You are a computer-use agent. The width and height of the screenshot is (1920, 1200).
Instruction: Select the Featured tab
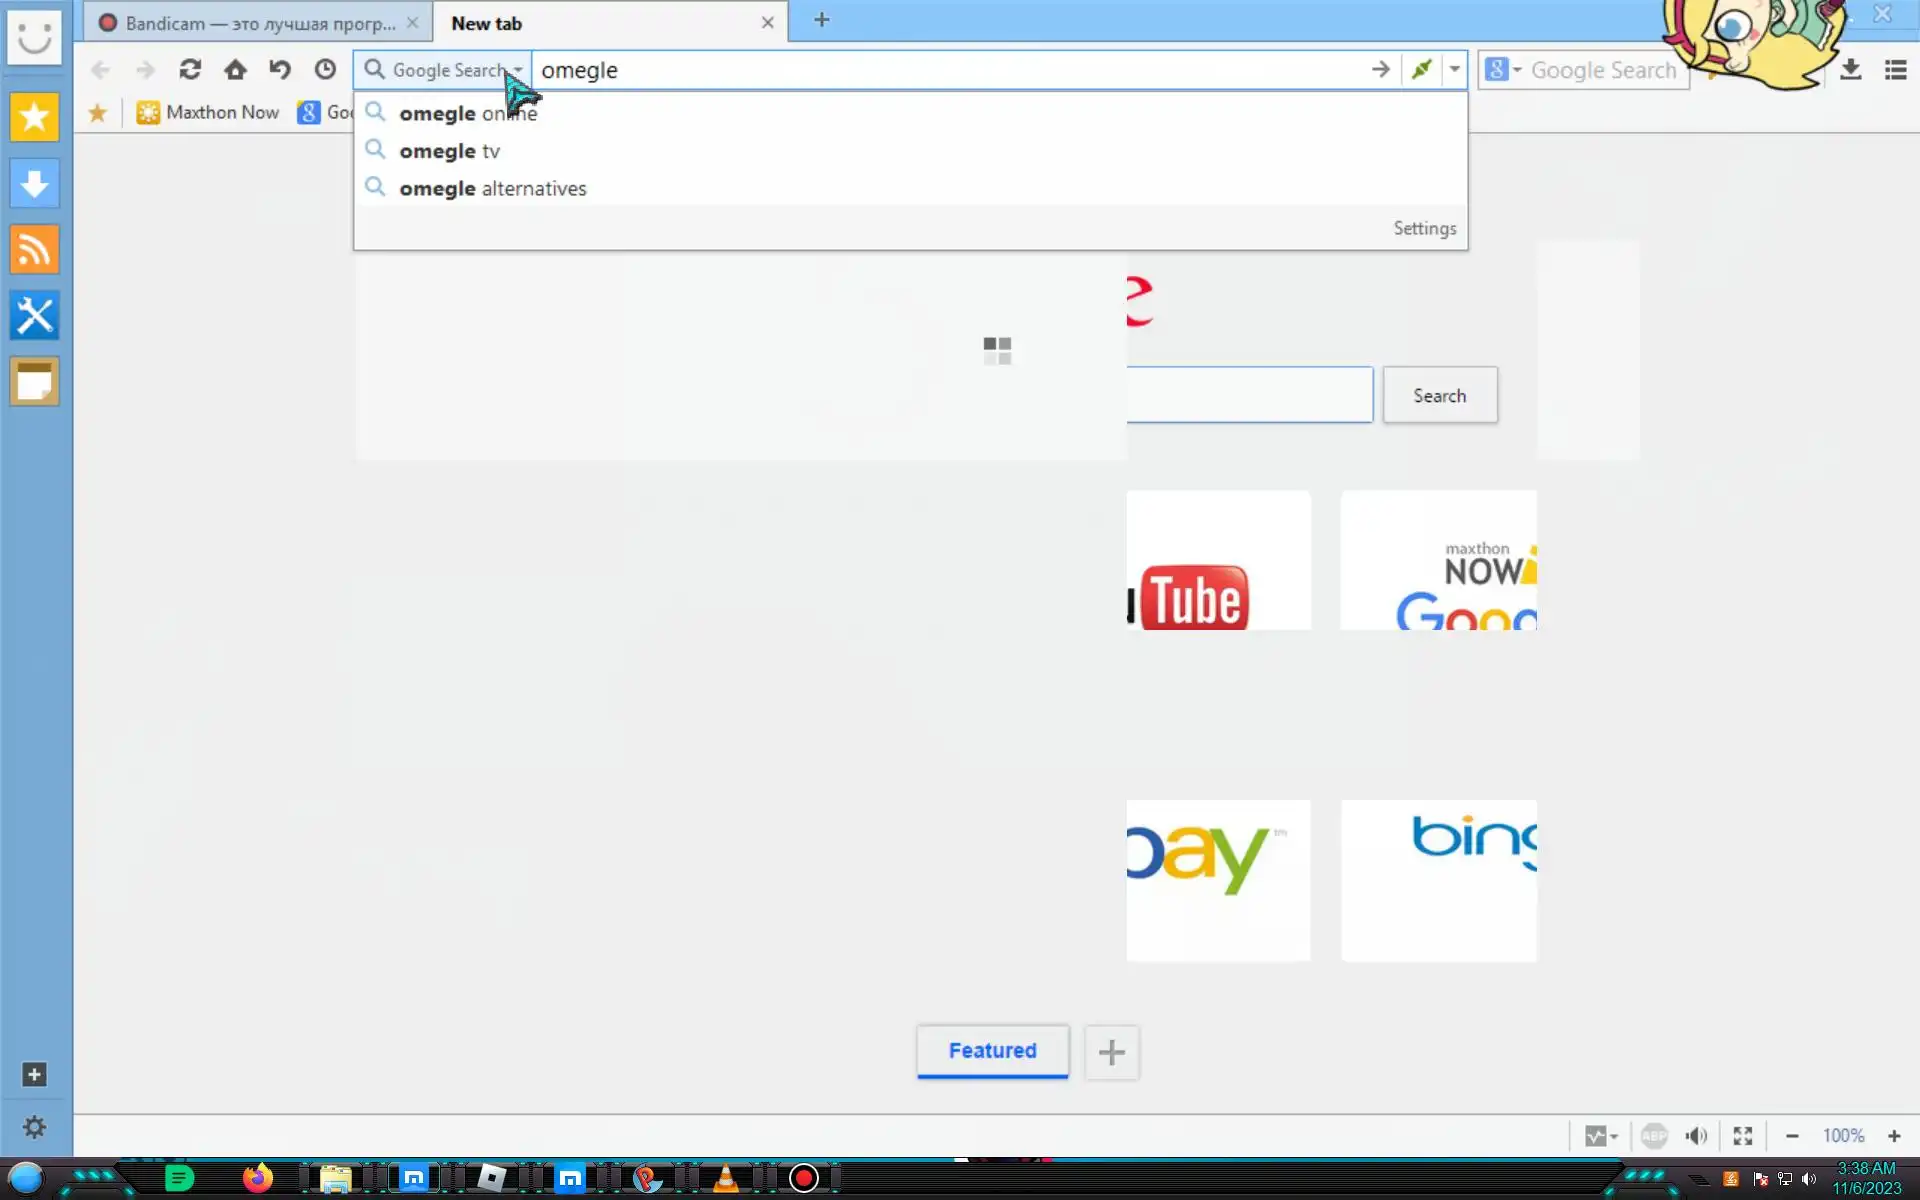point(992,1051)
